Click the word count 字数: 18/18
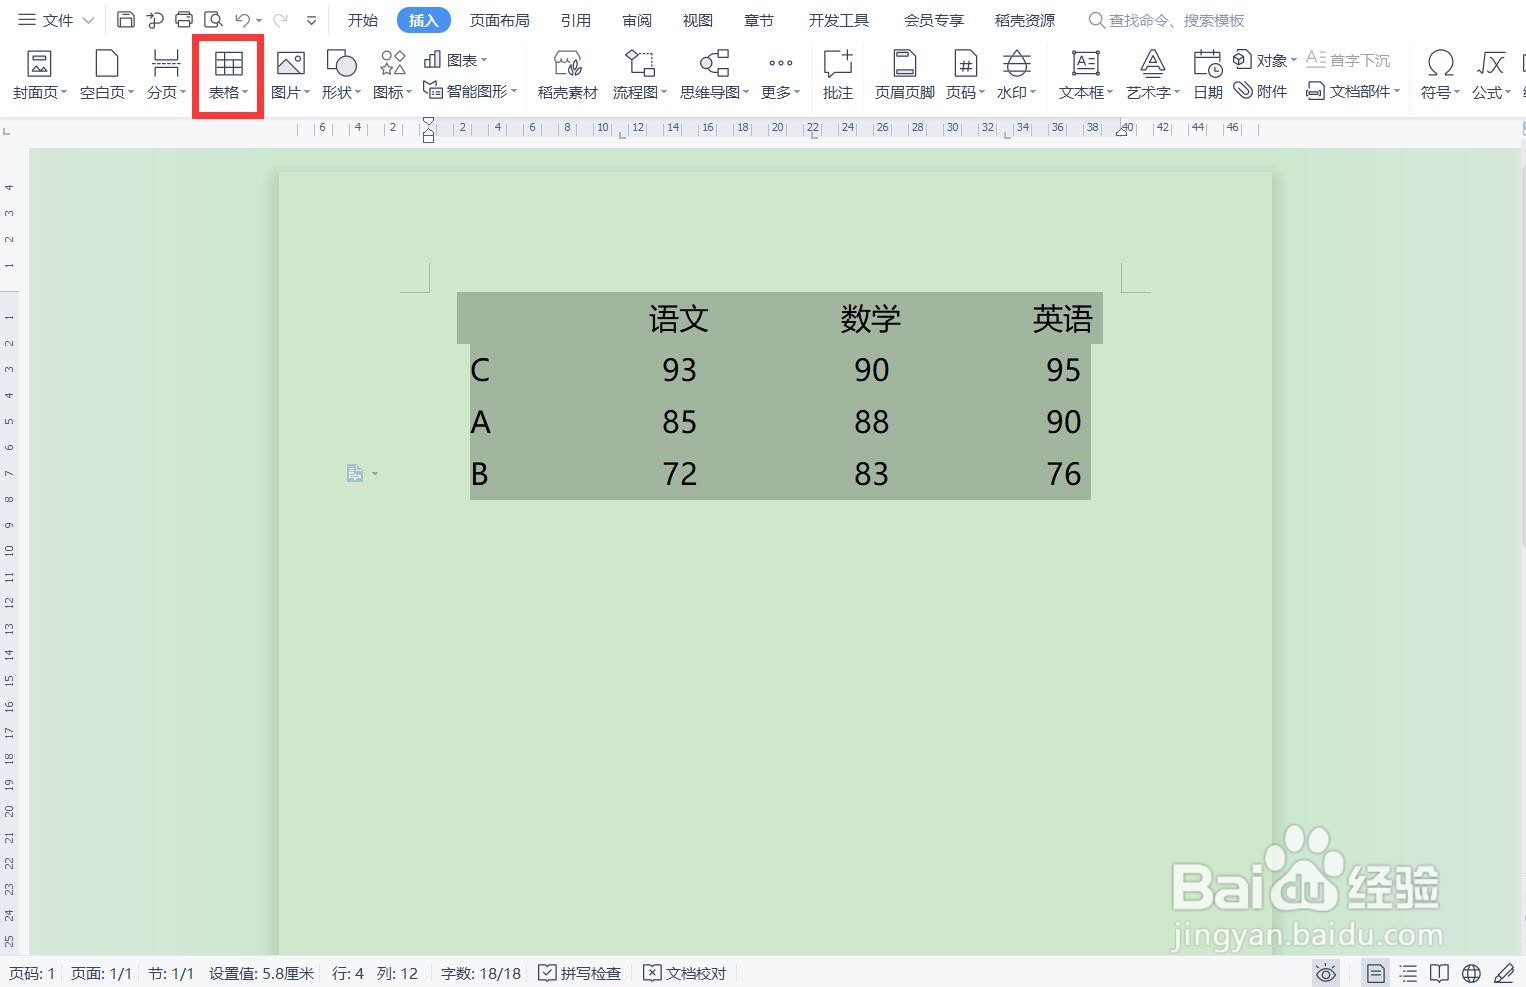Screen dimensions: 1526x987 [481, 973]
